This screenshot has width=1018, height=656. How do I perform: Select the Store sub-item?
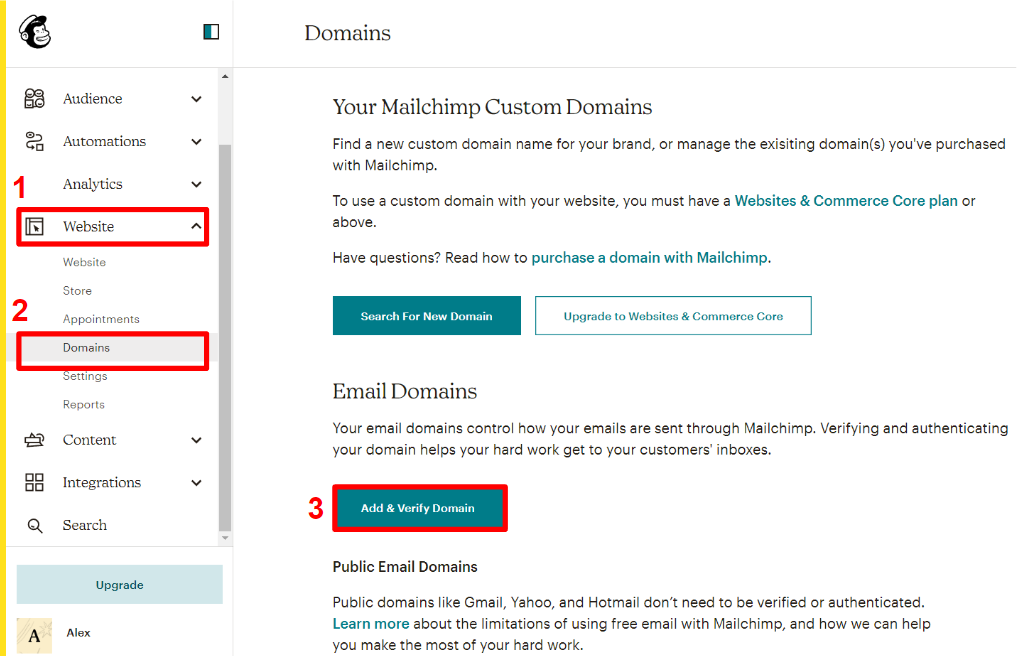coord(77,291)
